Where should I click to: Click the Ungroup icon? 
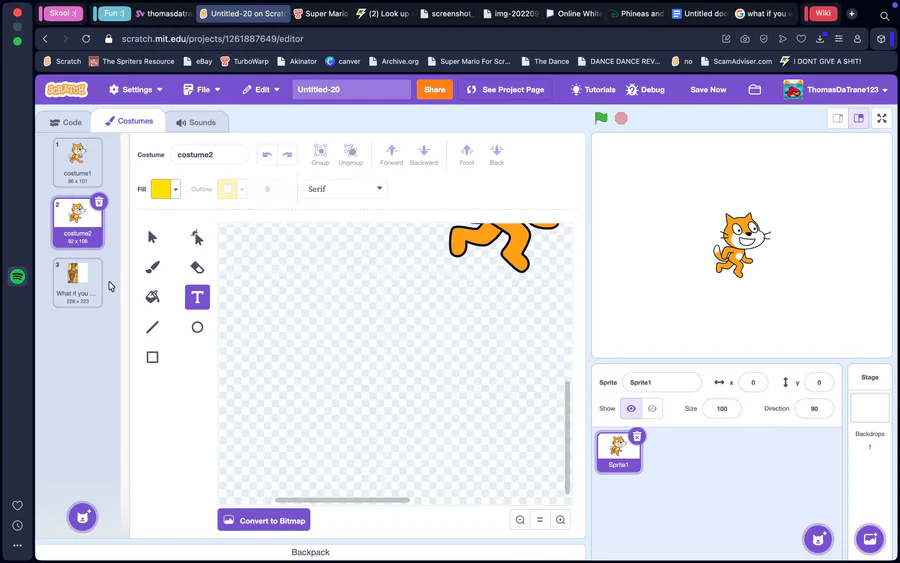click(x=350, y=154)
